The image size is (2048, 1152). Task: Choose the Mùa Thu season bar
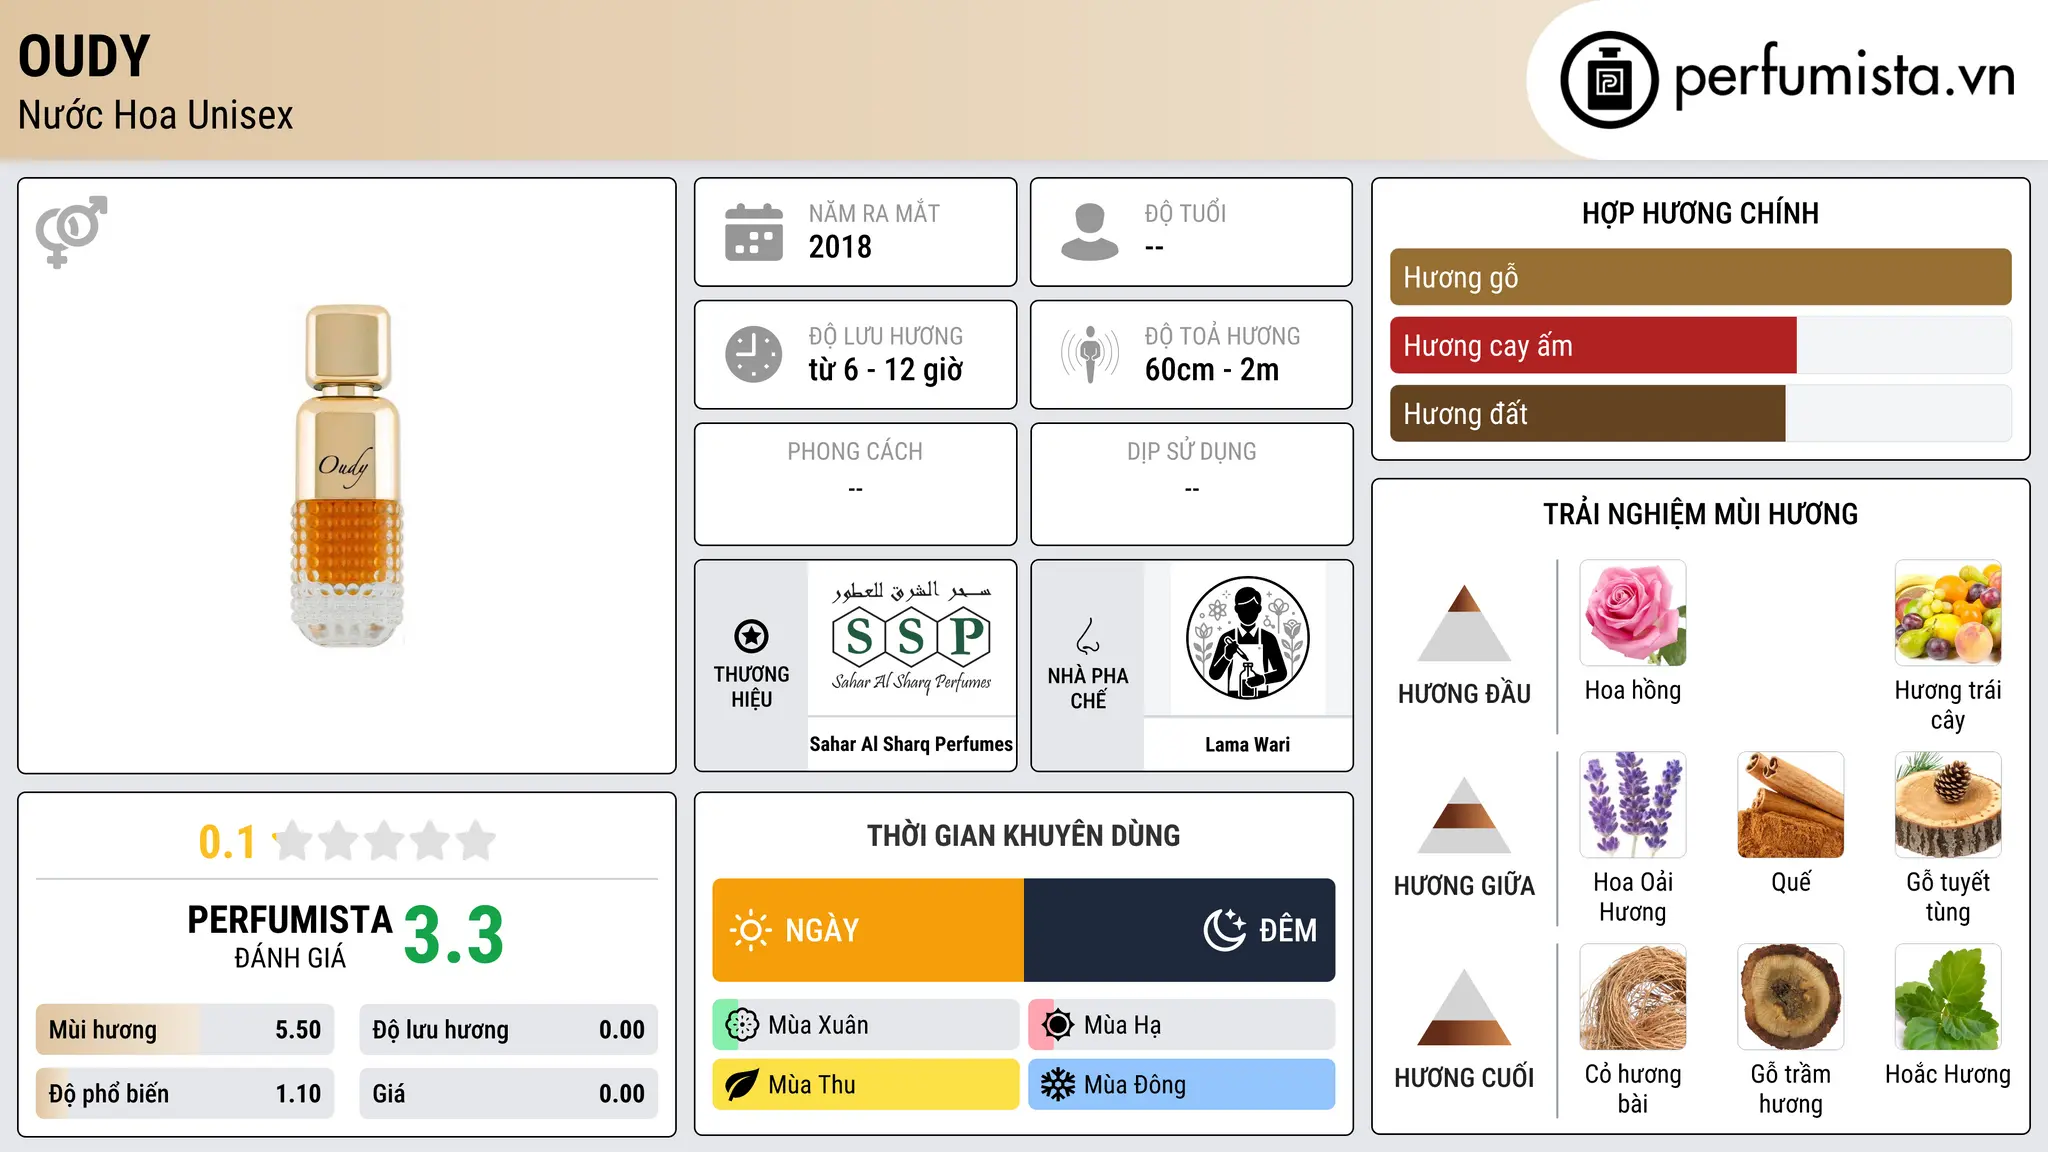(866, 1085)
